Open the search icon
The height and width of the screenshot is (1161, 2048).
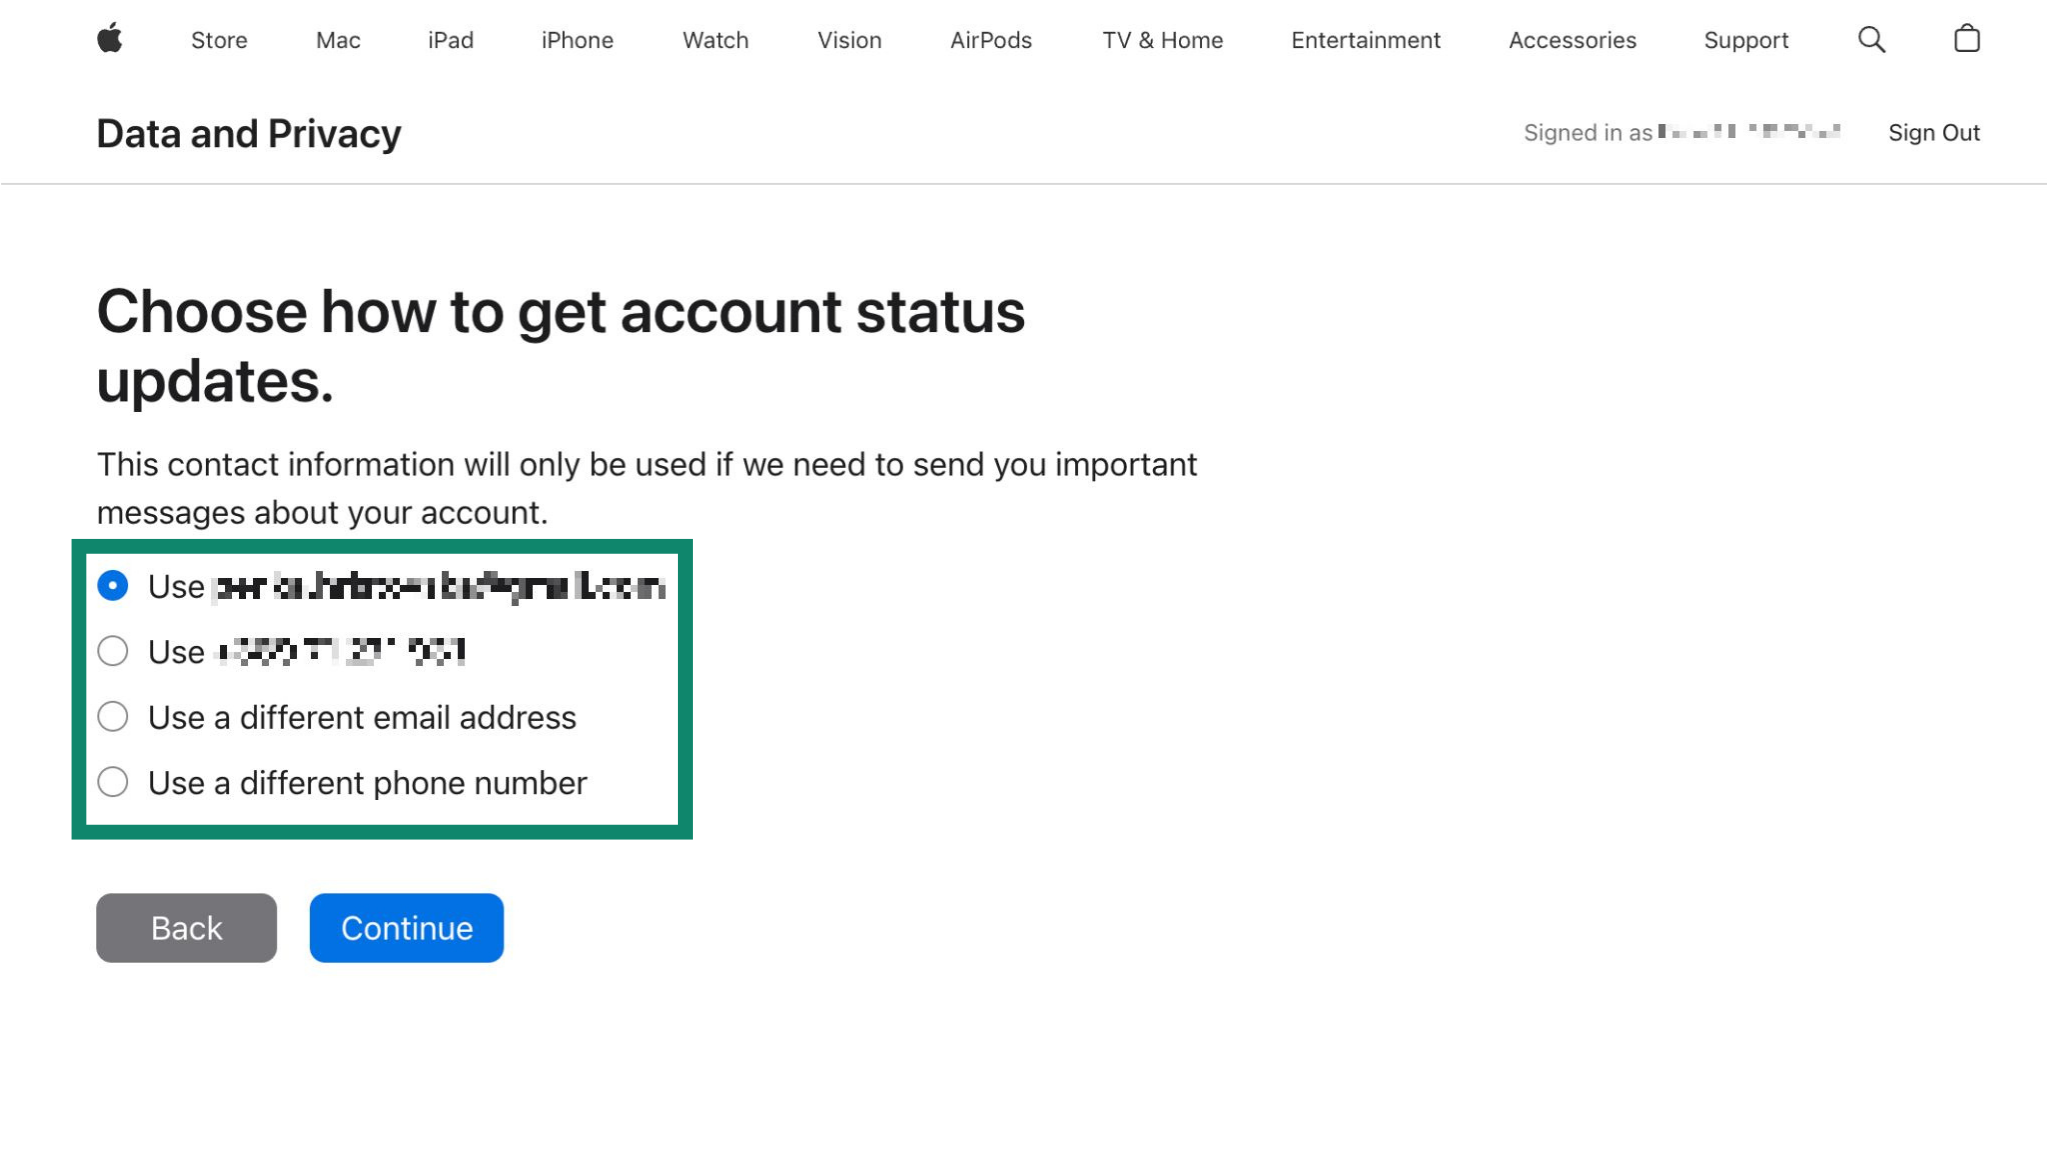pyautogui.click(x=1872, y=39)
